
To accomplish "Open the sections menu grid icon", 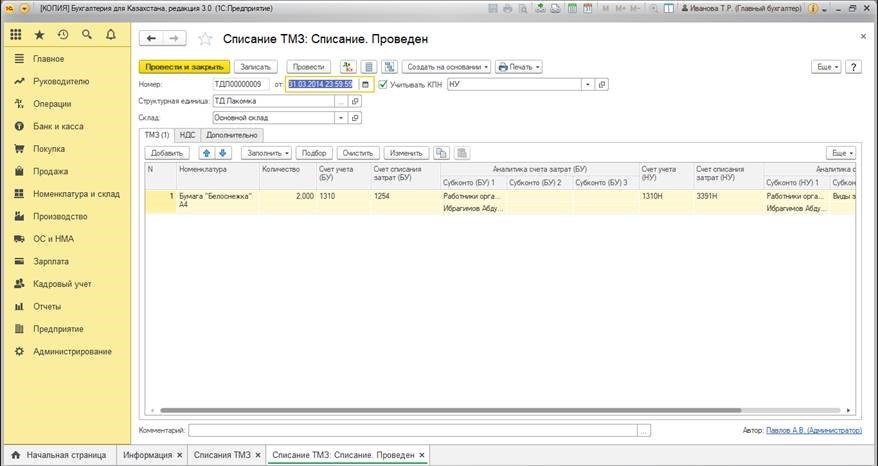I will (x=16, y=35).
